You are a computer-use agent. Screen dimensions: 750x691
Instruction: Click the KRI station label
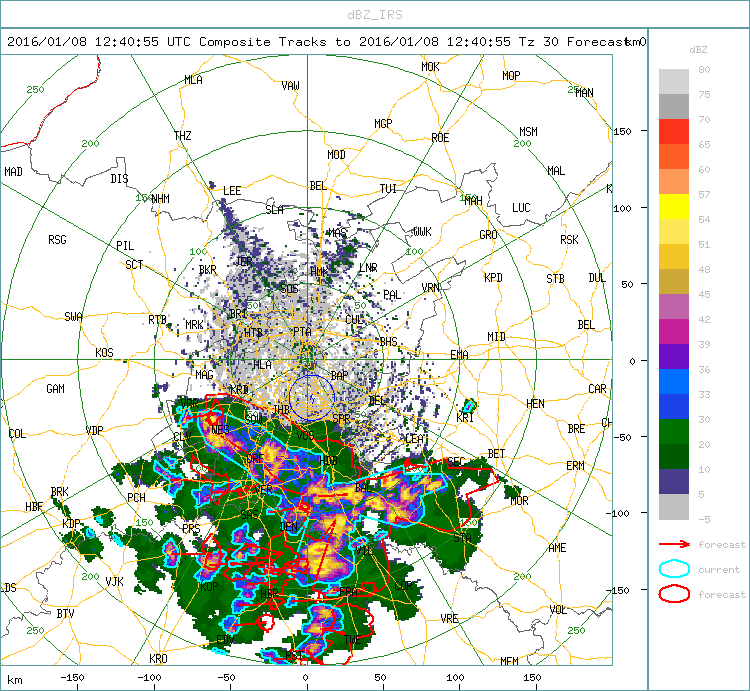coord(465,417)
